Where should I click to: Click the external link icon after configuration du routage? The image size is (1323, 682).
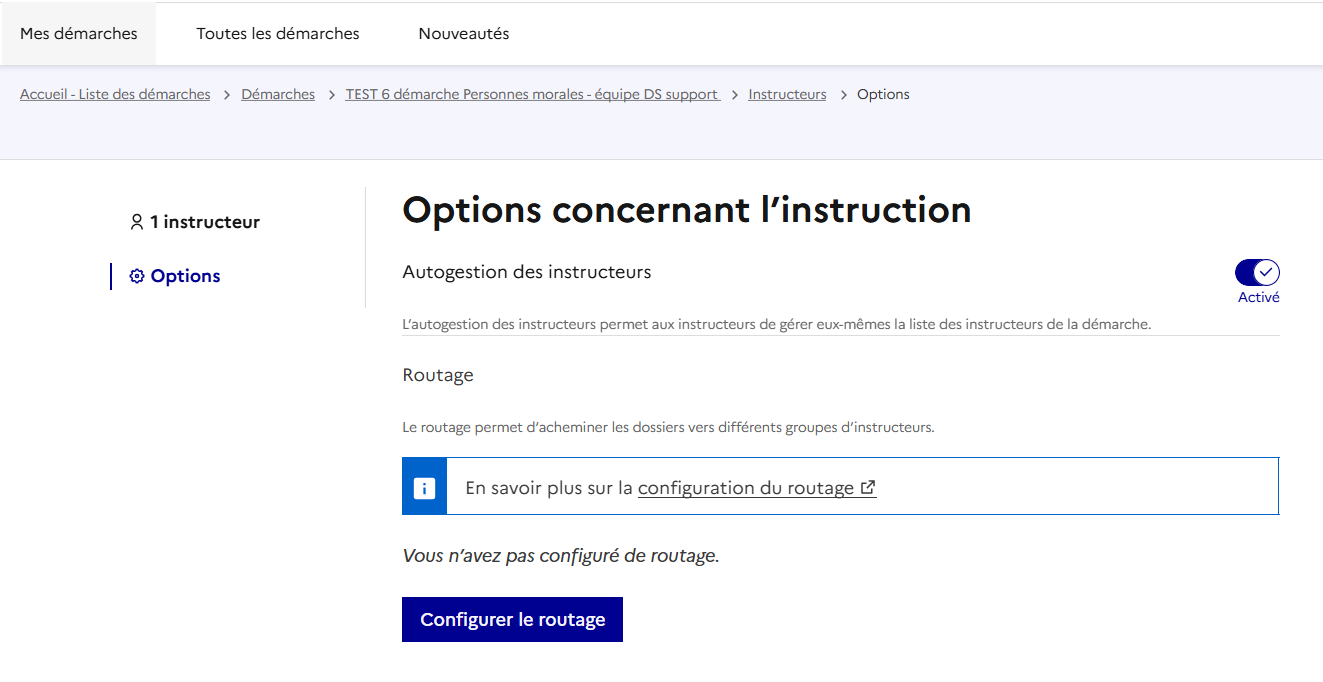click(868, 488)
